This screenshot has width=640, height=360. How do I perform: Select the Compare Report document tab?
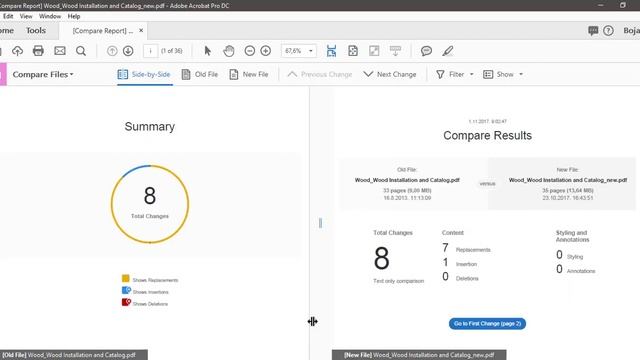click(x=103, y=31)
